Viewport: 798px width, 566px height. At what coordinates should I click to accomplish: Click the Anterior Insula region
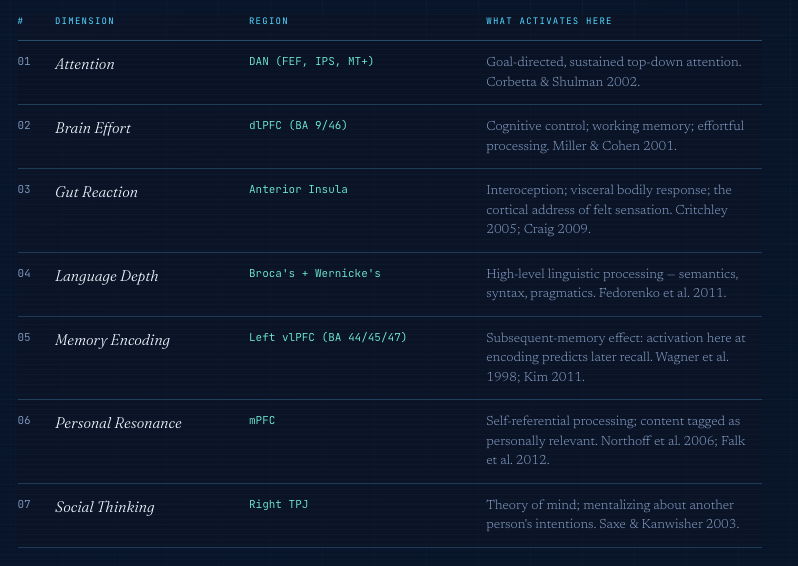pos(298,189)
